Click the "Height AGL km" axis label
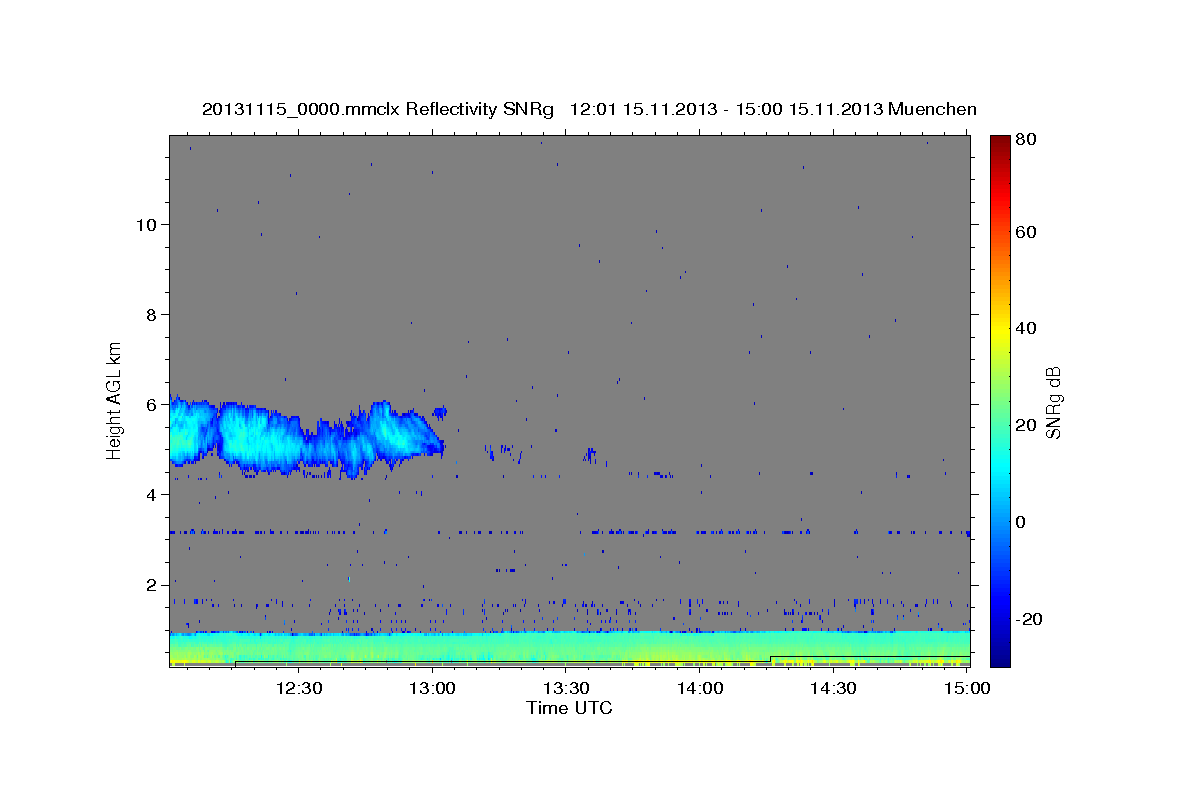The width and height of the screenshot is (1200, 800). point(115,399)
